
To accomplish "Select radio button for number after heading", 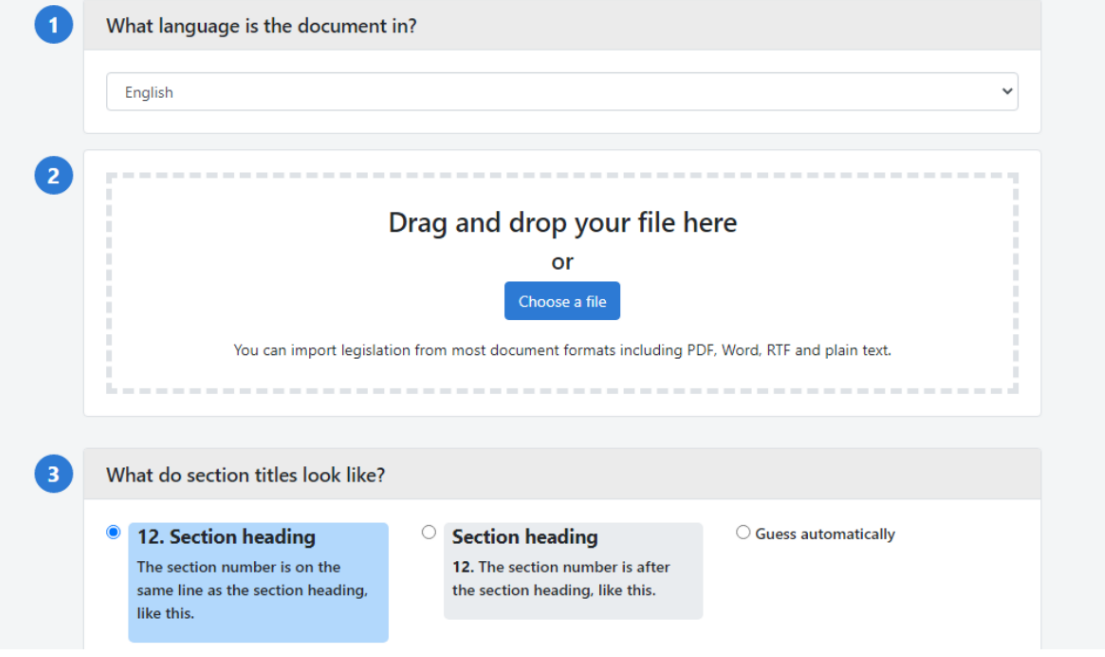I will pyautogui.click(x=429, y=532).
